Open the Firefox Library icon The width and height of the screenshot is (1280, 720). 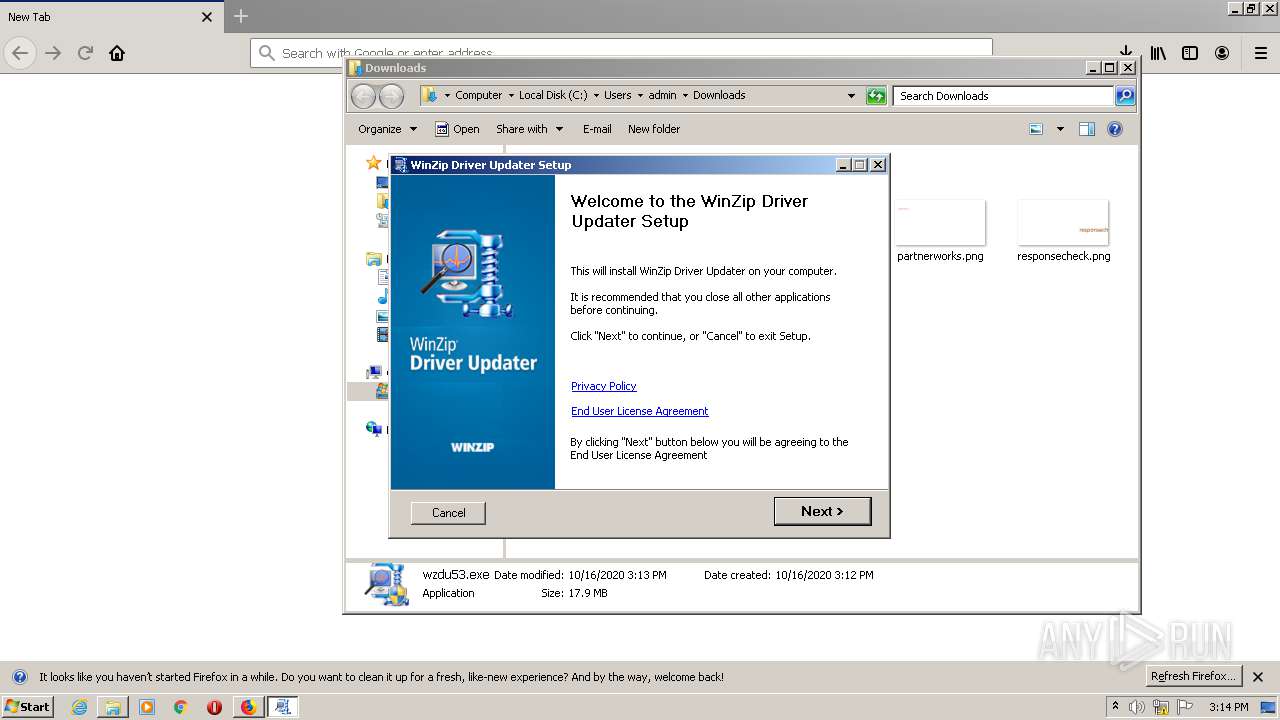tap(1158, 53)
